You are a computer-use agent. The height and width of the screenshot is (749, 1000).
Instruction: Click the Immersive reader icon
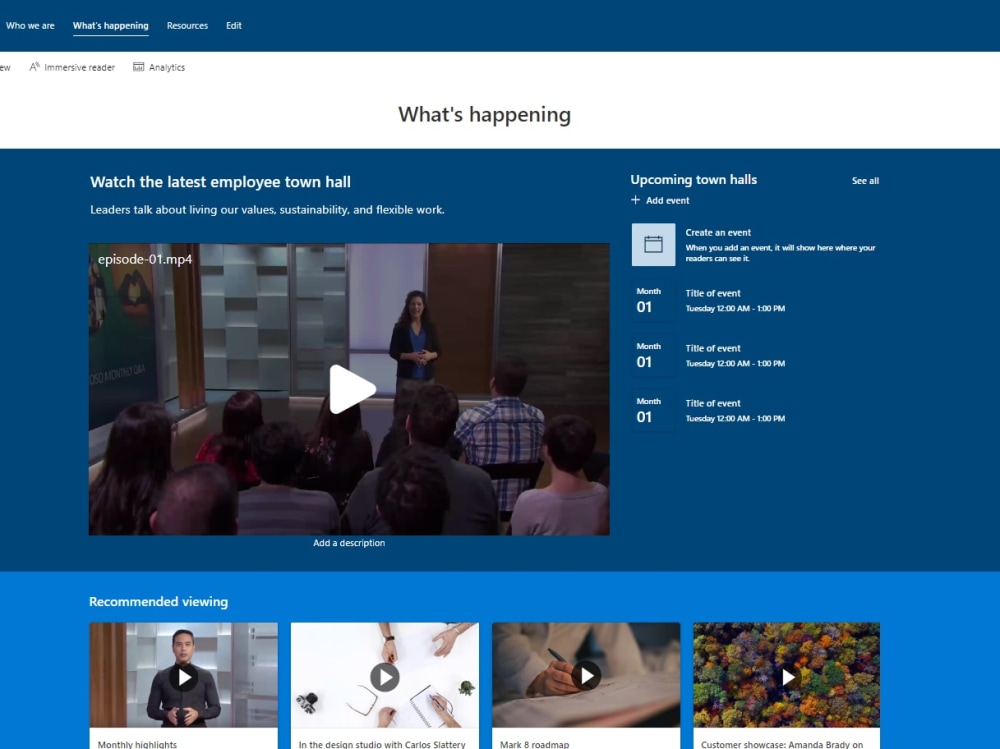(34, 66)
